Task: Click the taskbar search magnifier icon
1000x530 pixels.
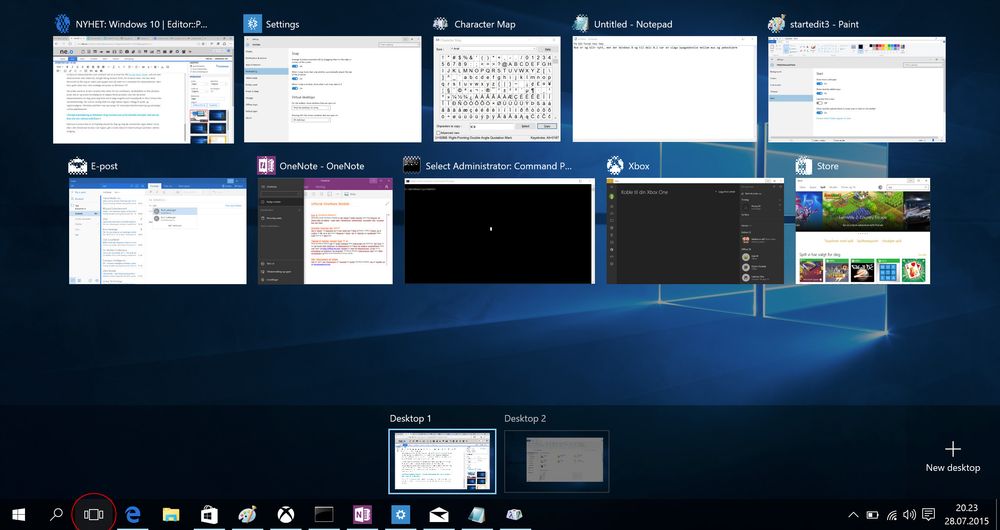Action: coord(56,514)
